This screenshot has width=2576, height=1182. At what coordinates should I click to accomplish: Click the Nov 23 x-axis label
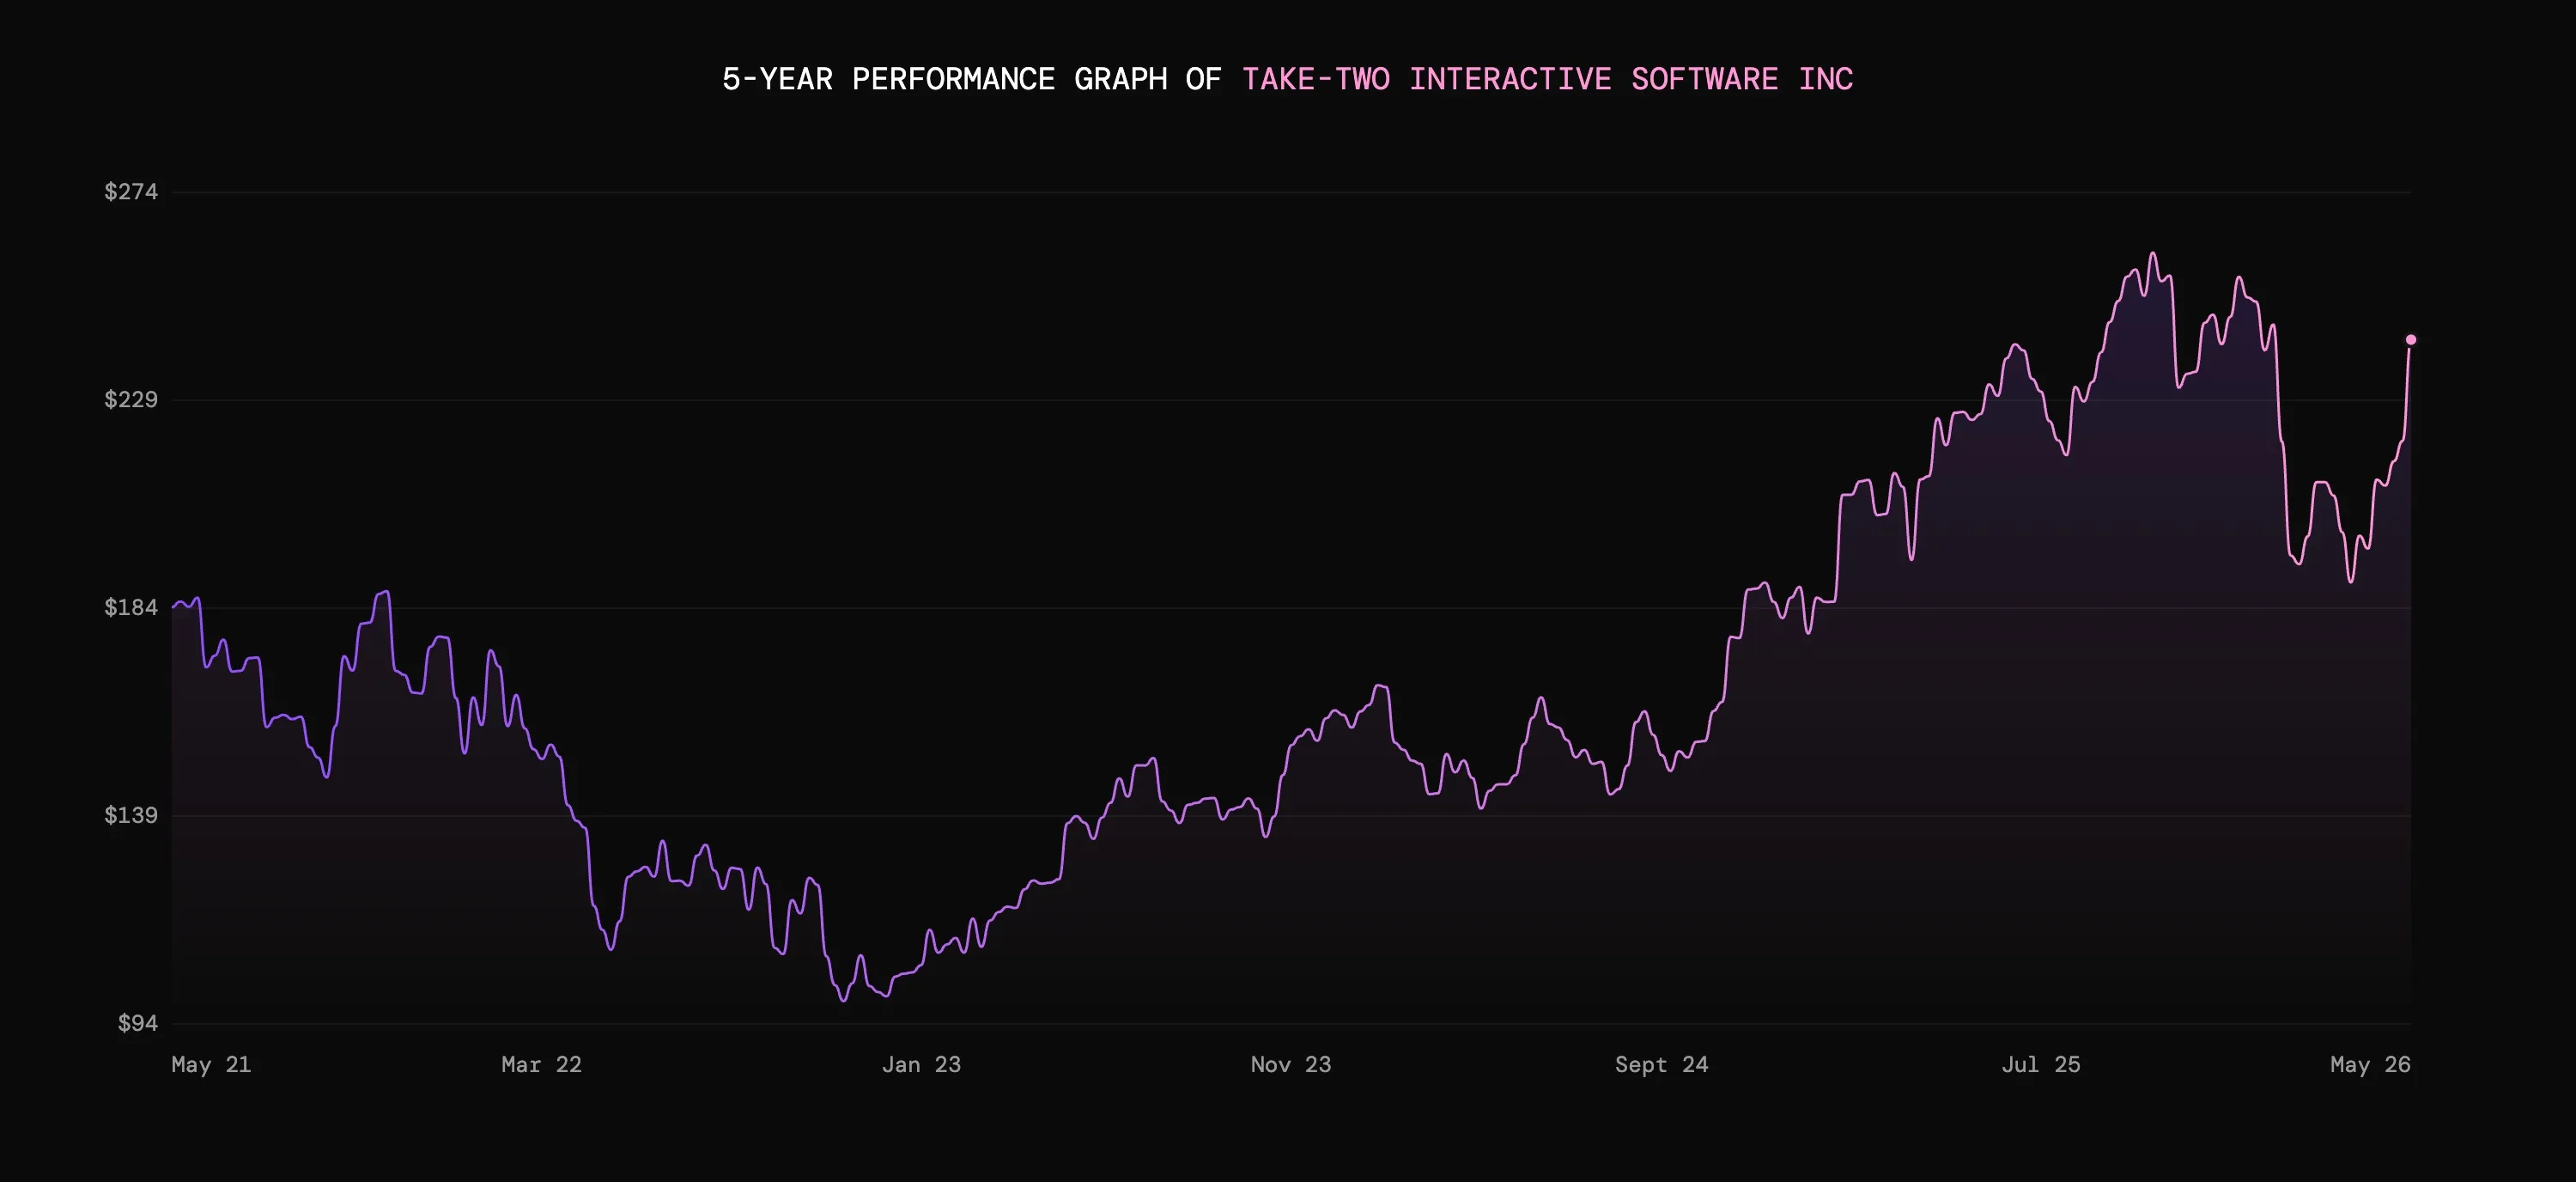[x=1291, y=1065]
